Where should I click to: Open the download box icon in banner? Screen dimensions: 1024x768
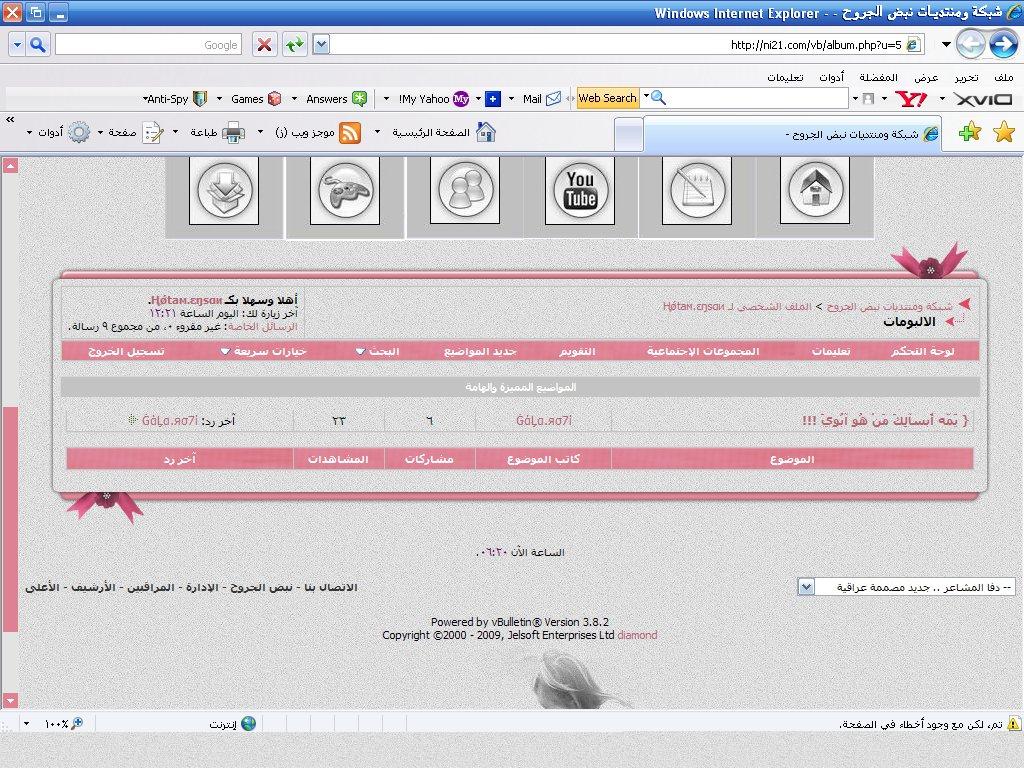pyautogui.click(x=228, y=191)
